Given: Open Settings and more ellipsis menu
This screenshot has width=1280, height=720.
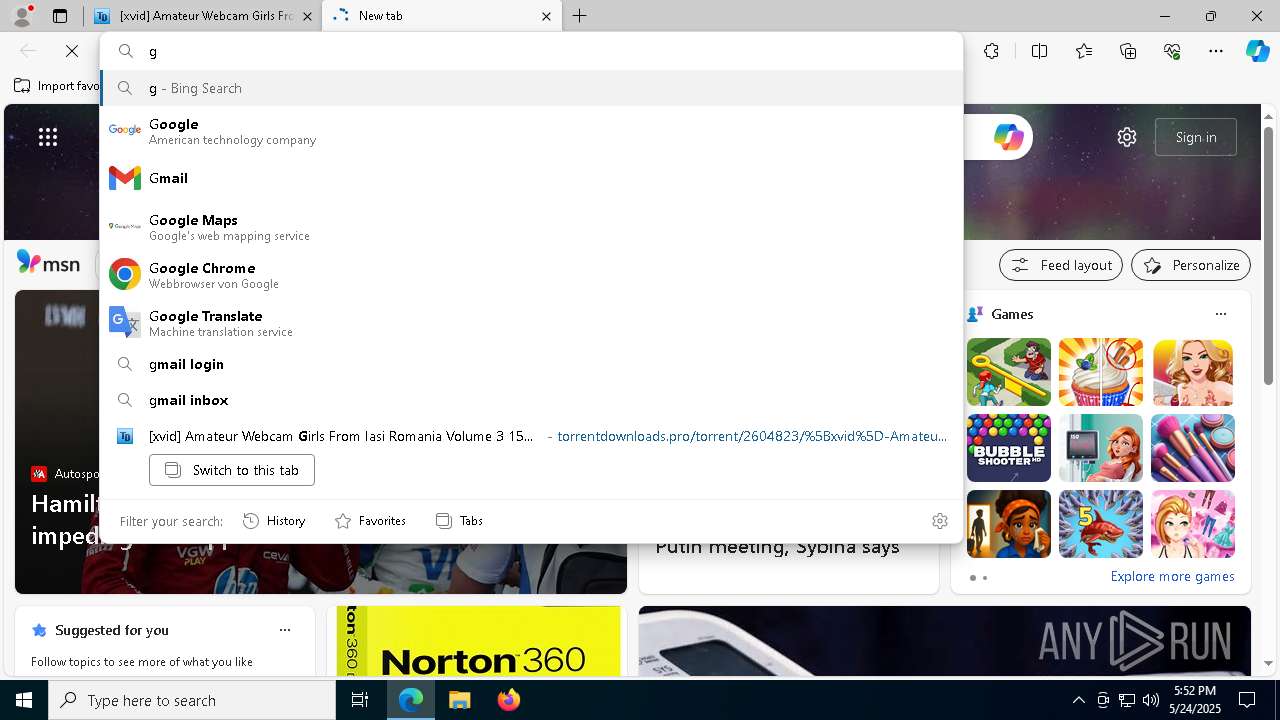Looking at the screenshot, I should point(1216,51).
